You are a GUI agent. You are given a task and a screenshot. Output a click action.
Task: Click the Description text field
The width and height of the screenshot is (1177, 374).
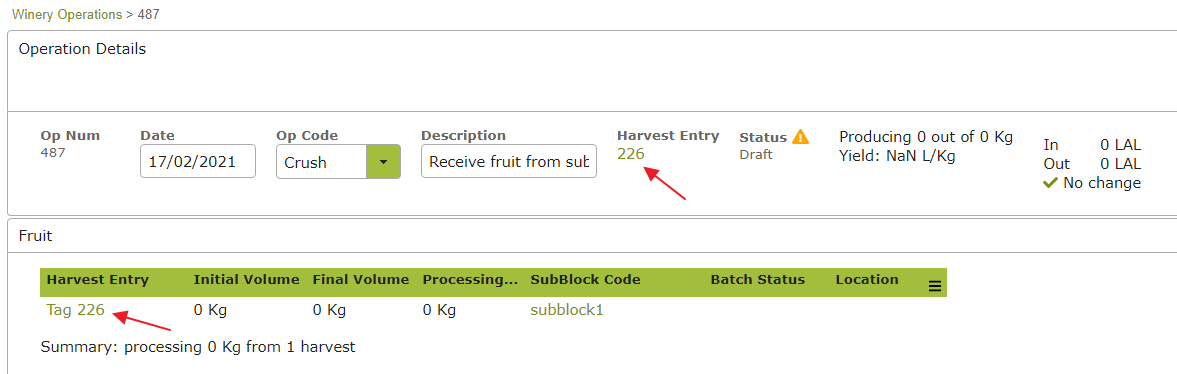point(509,161)
